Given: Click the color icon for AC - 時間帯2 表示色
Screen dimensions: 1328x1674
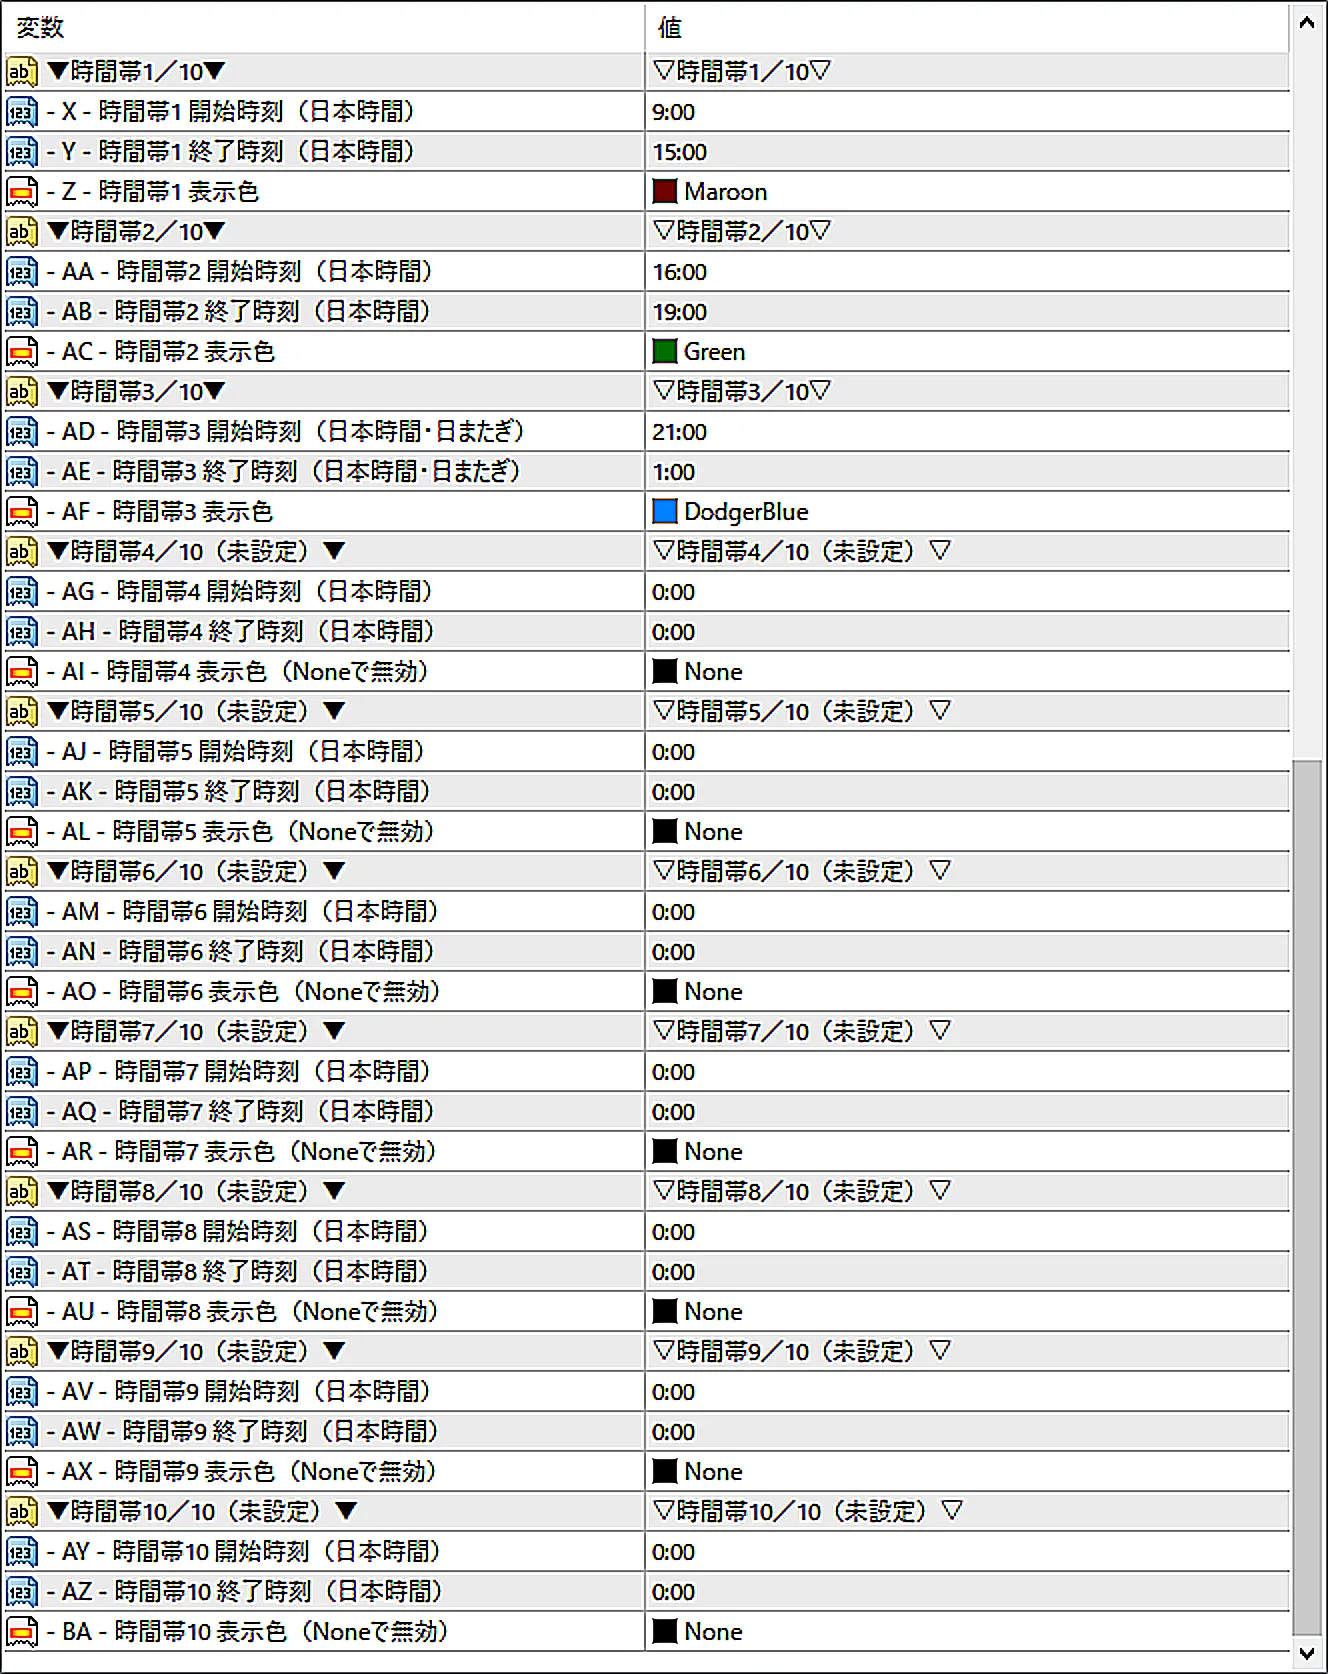Looking at the screenshot, I should tap(22, 352).
